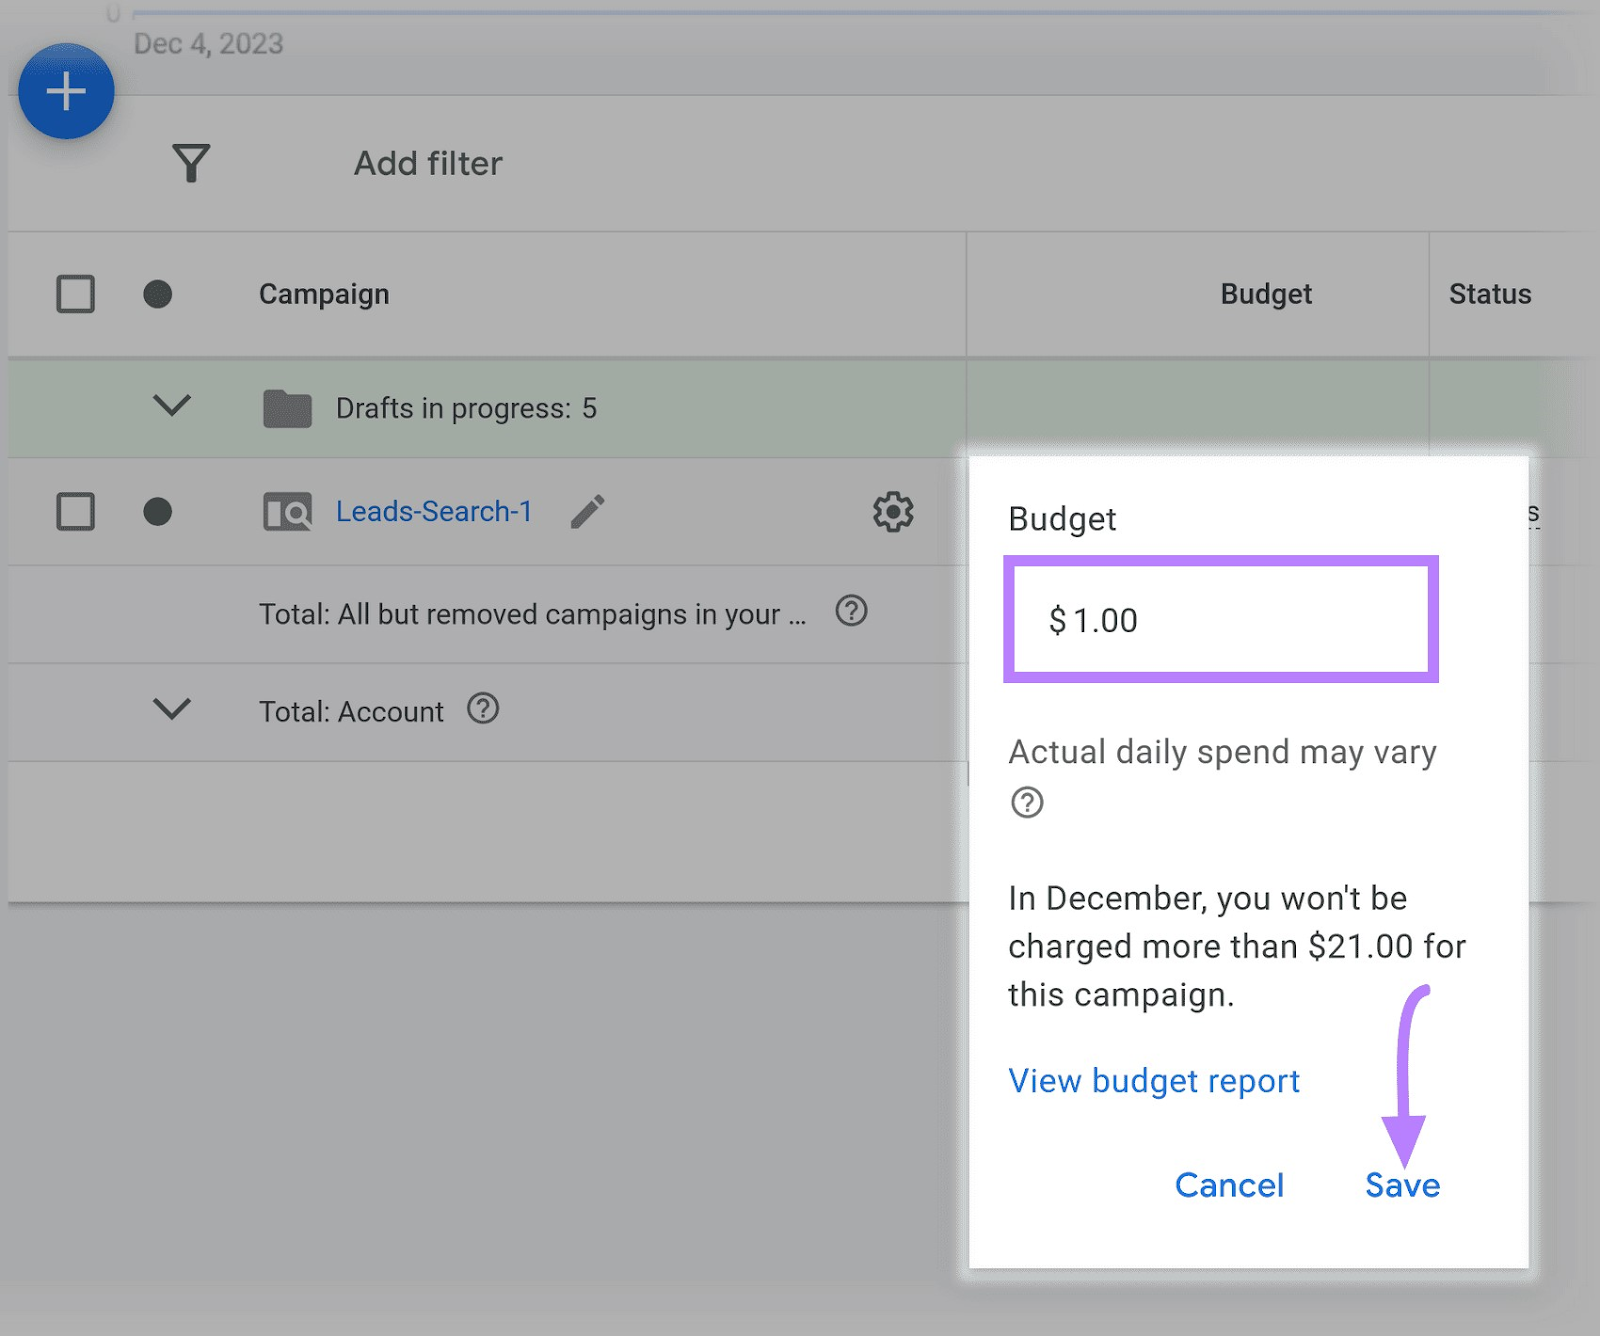Open the campaign settings gear icon

893,511
